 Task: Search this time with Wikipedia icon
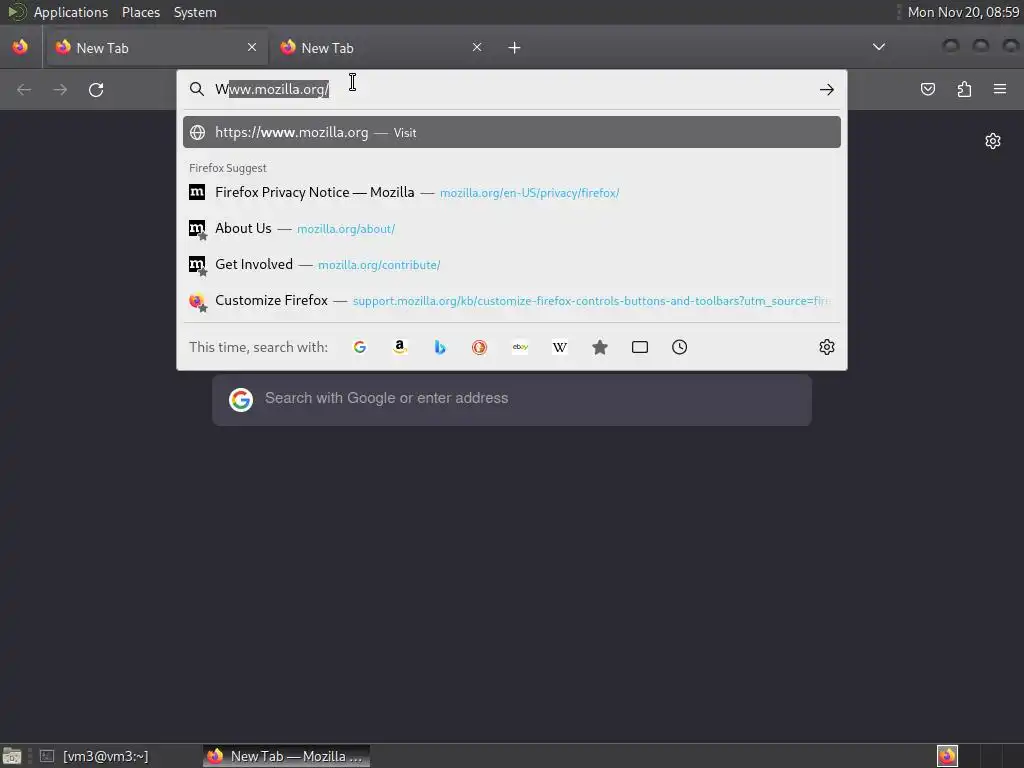pos(560,347)
